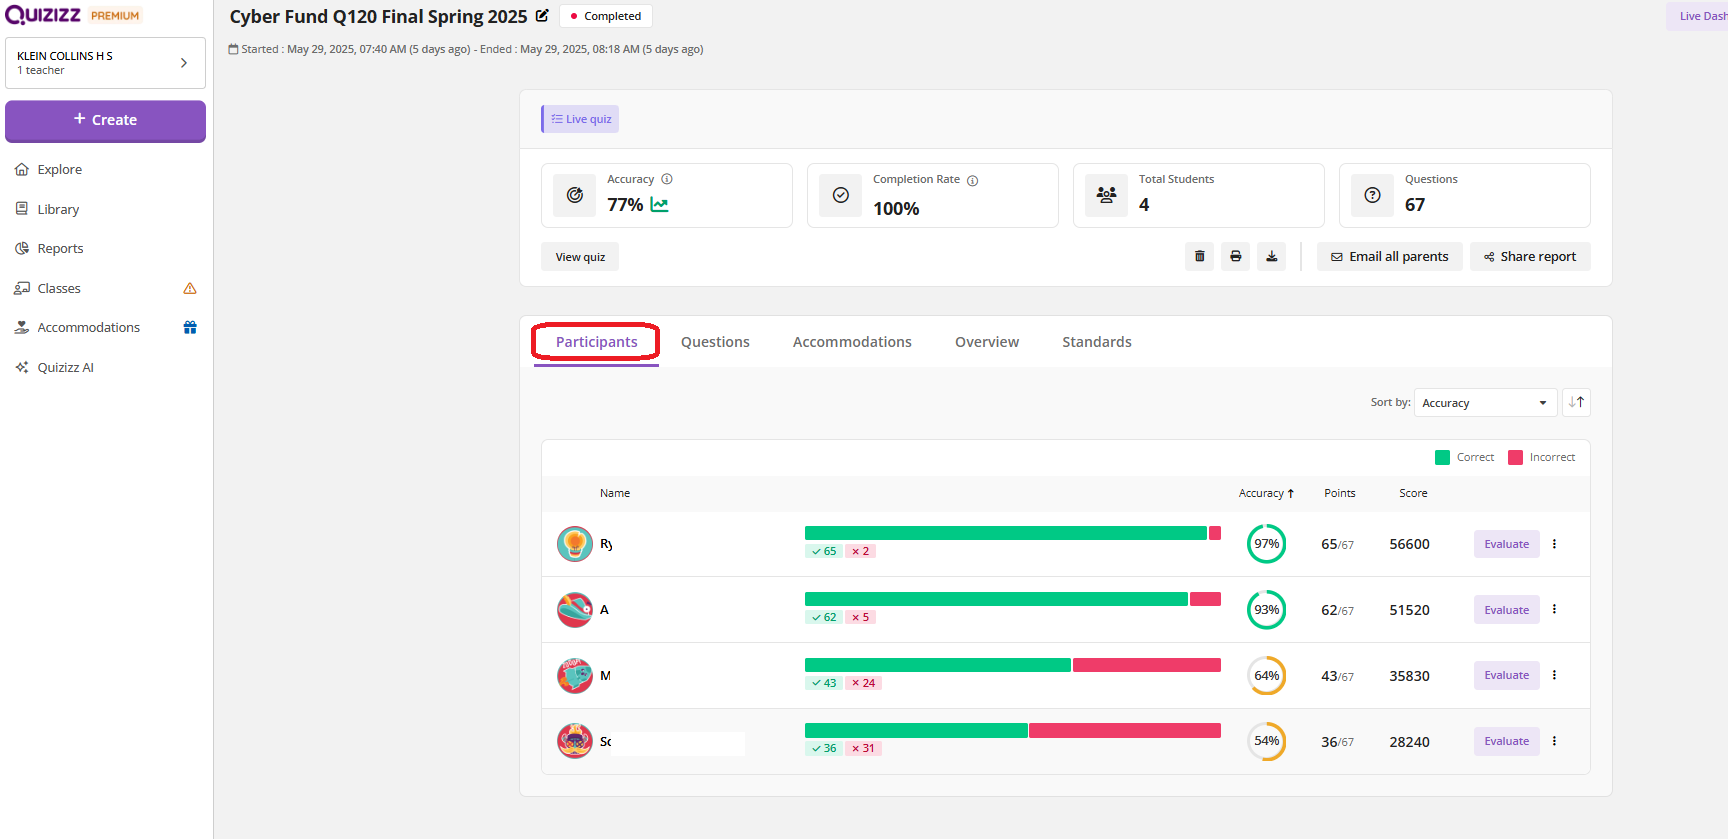Toggle the sort order arrows button
Viewport: 1728px width, 839px height.
click(1576, 402)
